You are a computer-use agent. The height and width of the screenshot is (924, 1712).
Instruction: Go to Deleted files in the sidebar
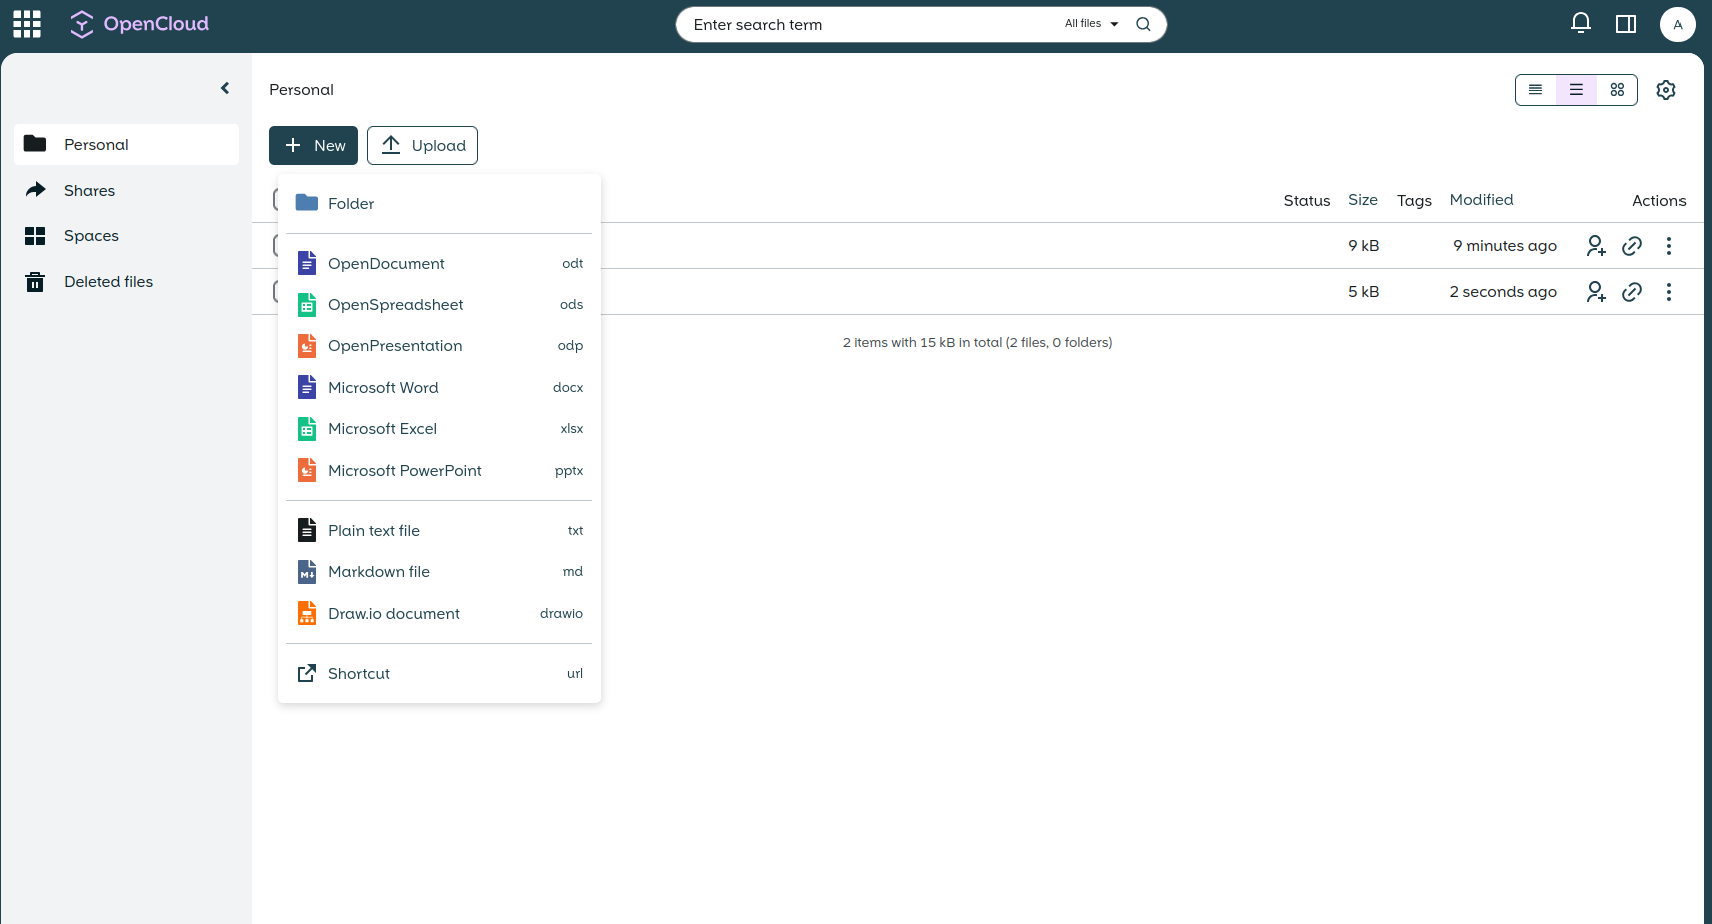coord(126,282)
